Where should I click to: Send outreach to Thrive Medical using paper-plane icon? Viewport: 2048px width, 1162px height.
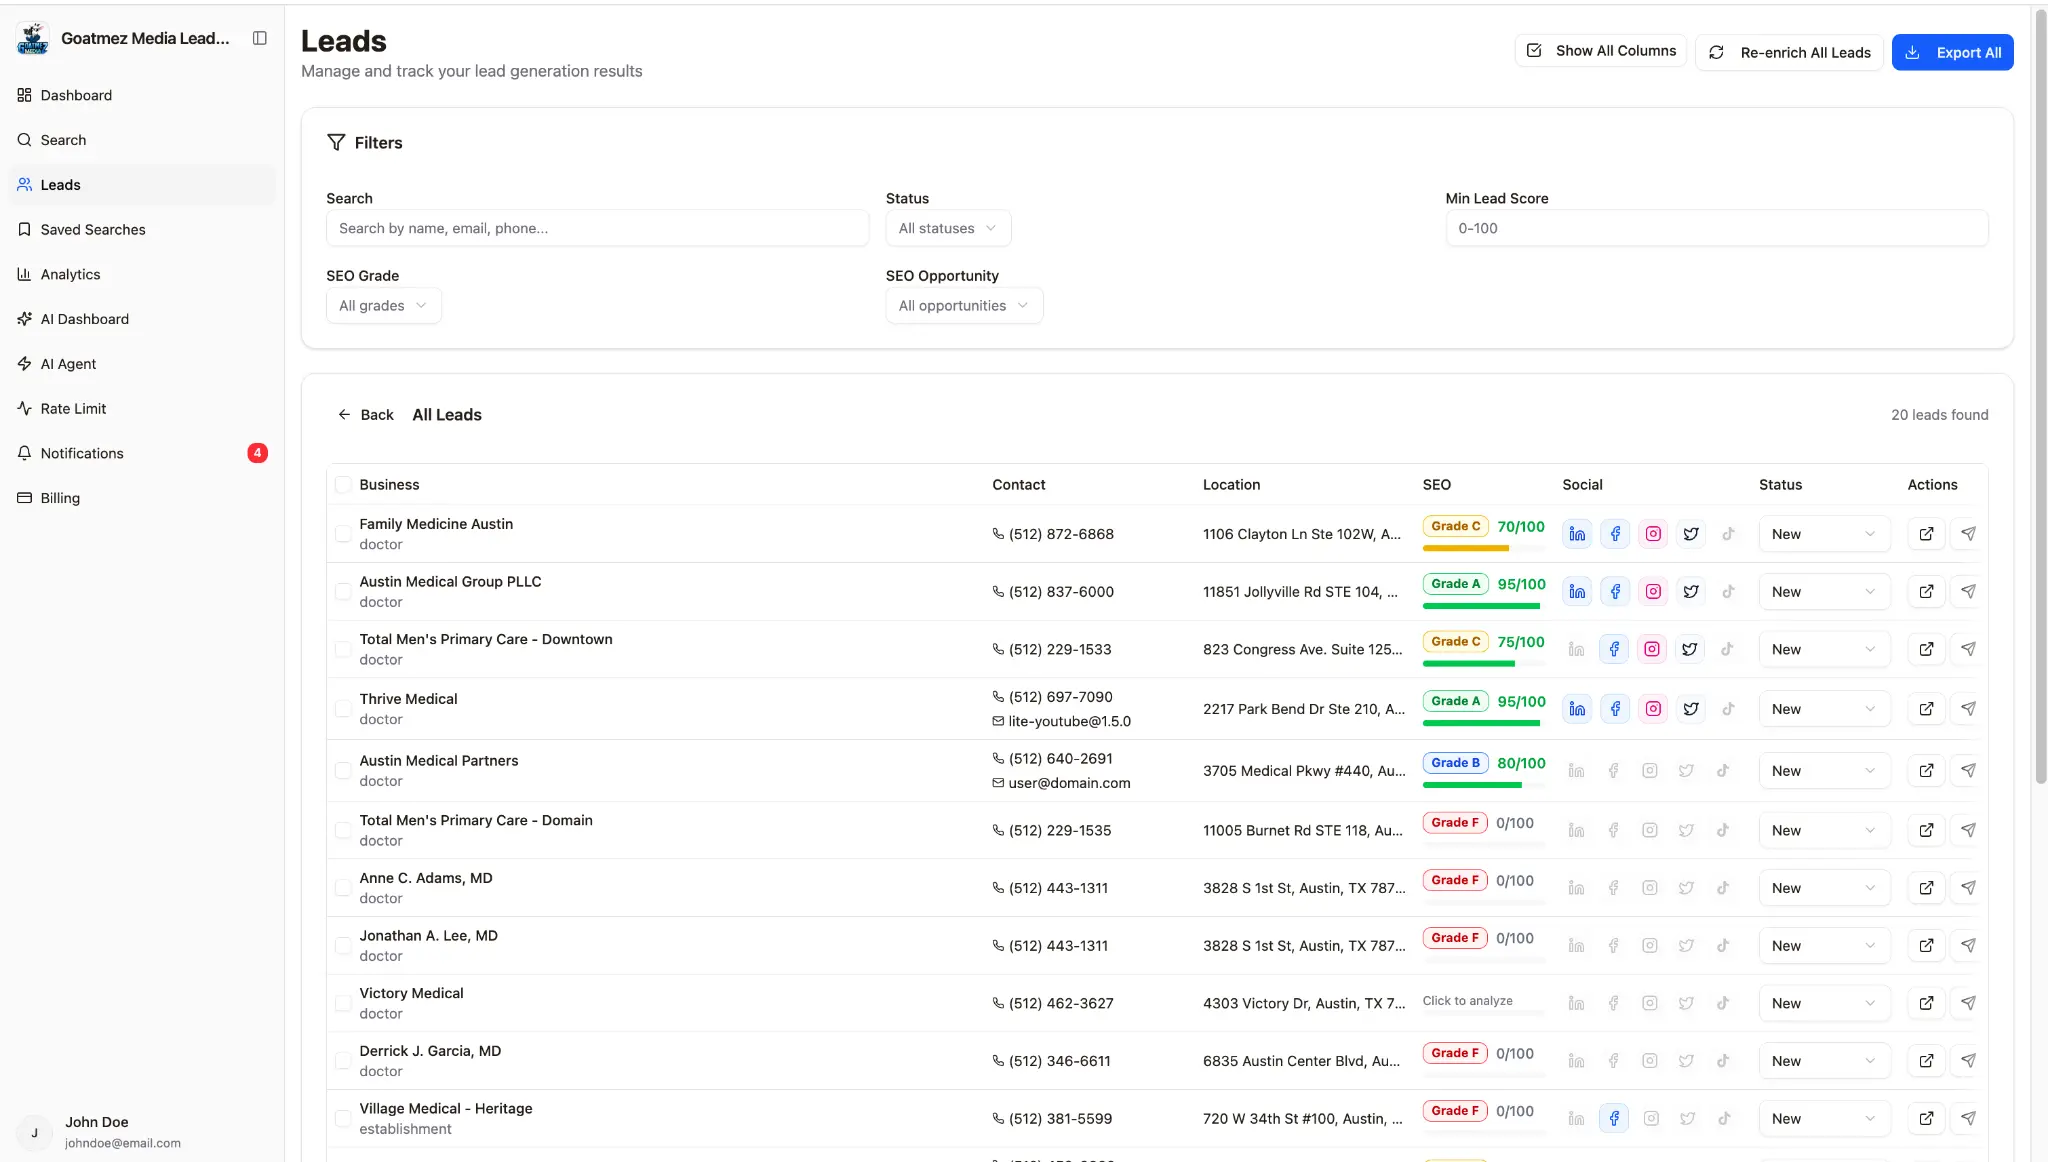[x=1968, y=708]
